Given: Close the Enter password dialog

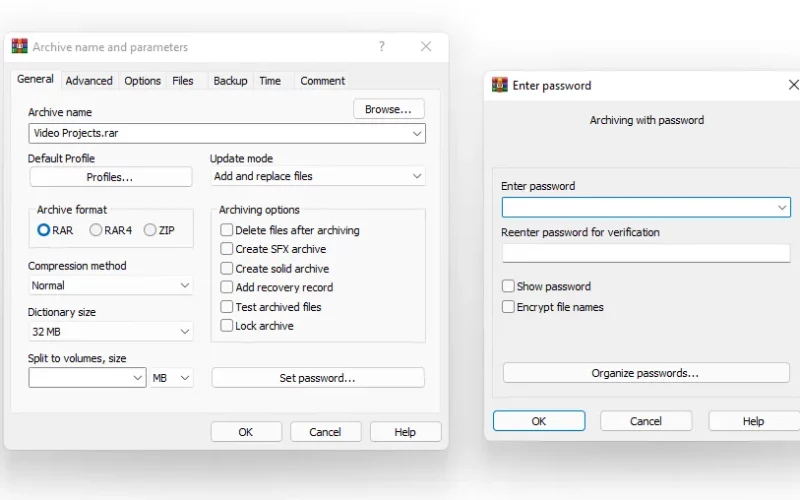Looking at the screenshot, I should [793, 85].
